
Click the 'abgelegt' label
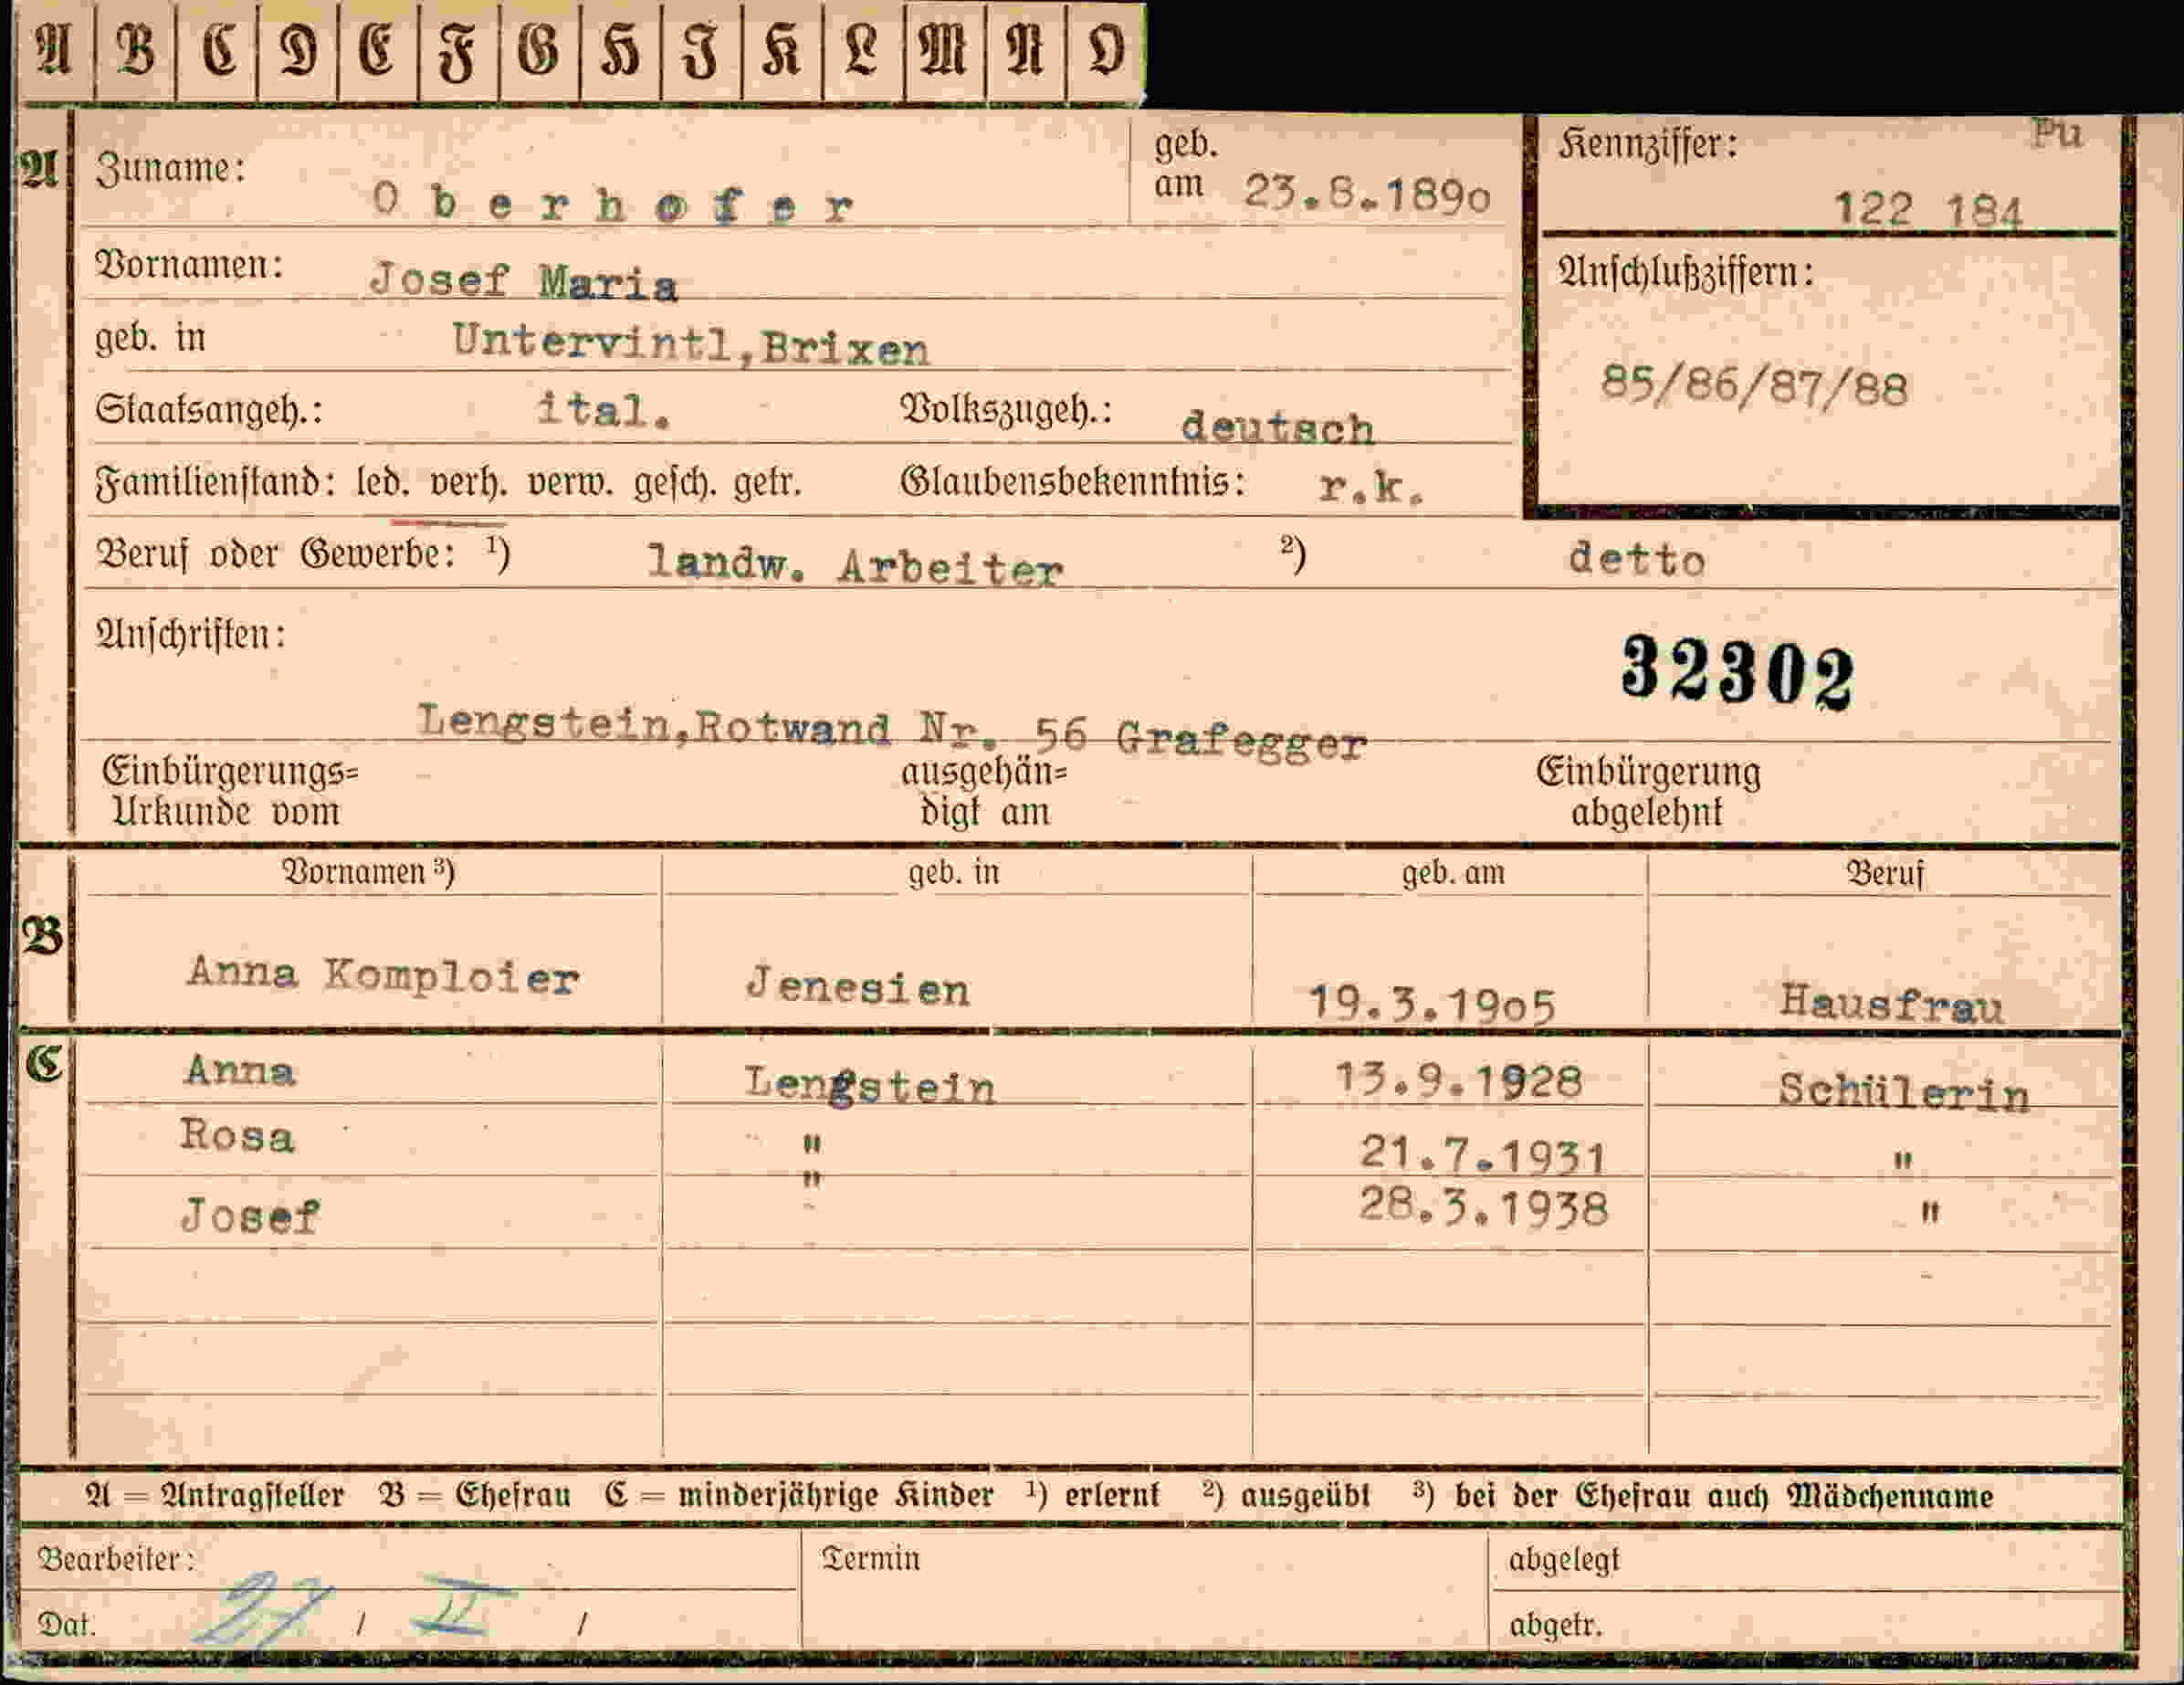(1563, 1560)
